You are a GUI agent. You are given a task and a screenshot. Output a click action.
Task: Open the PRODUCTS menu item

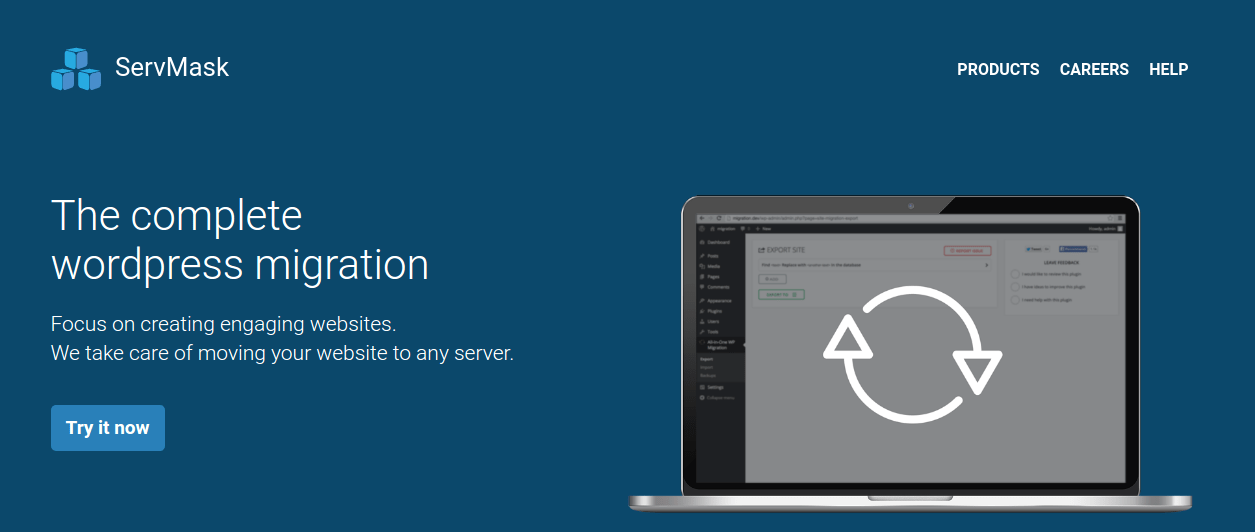(x=998, y=69)
